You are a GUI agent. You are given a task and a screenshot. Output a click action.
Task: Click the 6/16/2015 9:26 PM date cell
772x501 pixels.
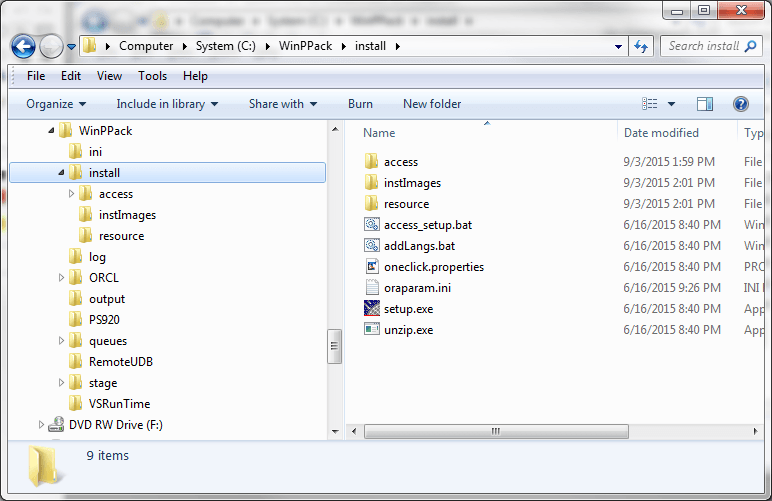pyautogui.click(x=672, y=287)
